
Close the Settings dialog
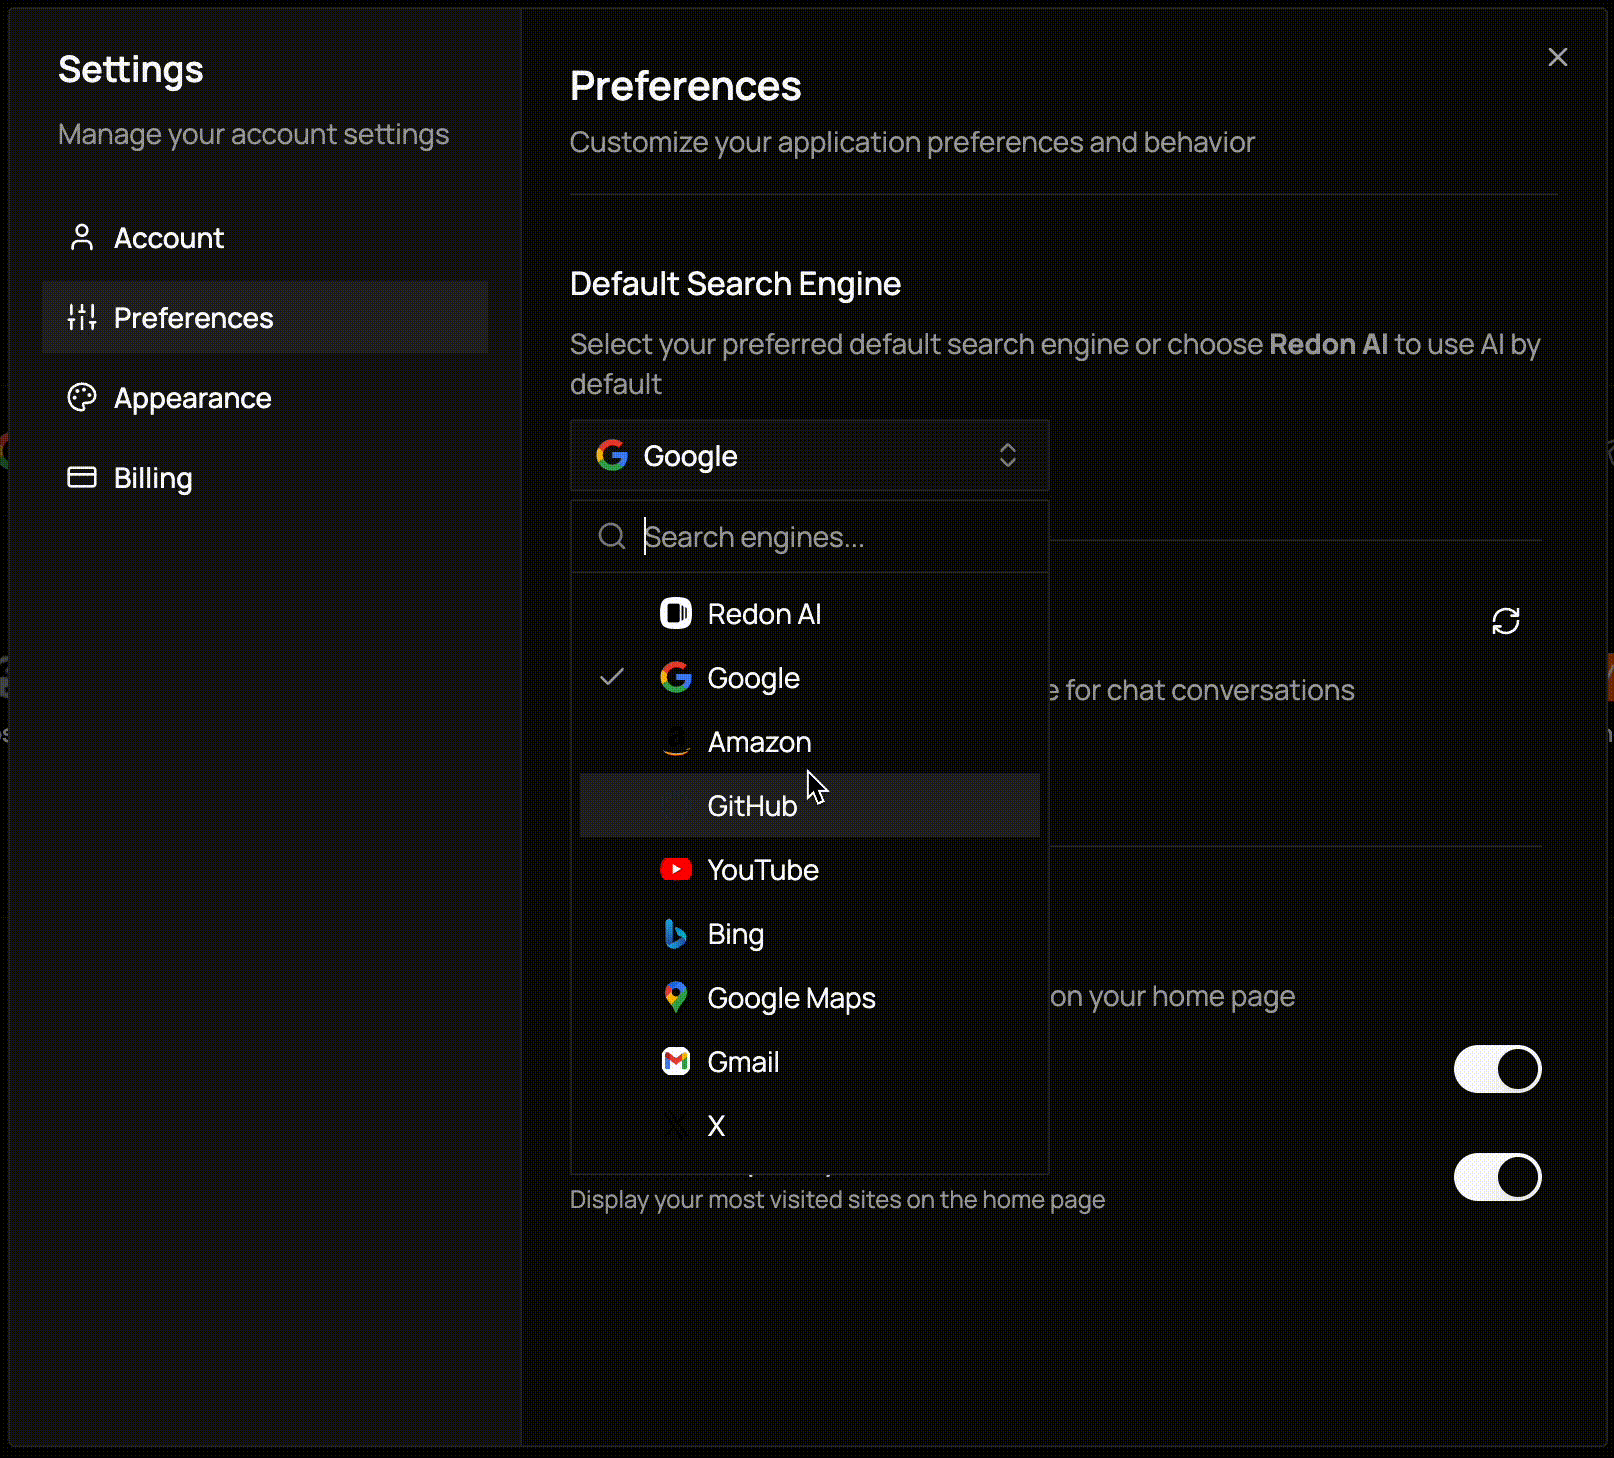point(1557,57)
